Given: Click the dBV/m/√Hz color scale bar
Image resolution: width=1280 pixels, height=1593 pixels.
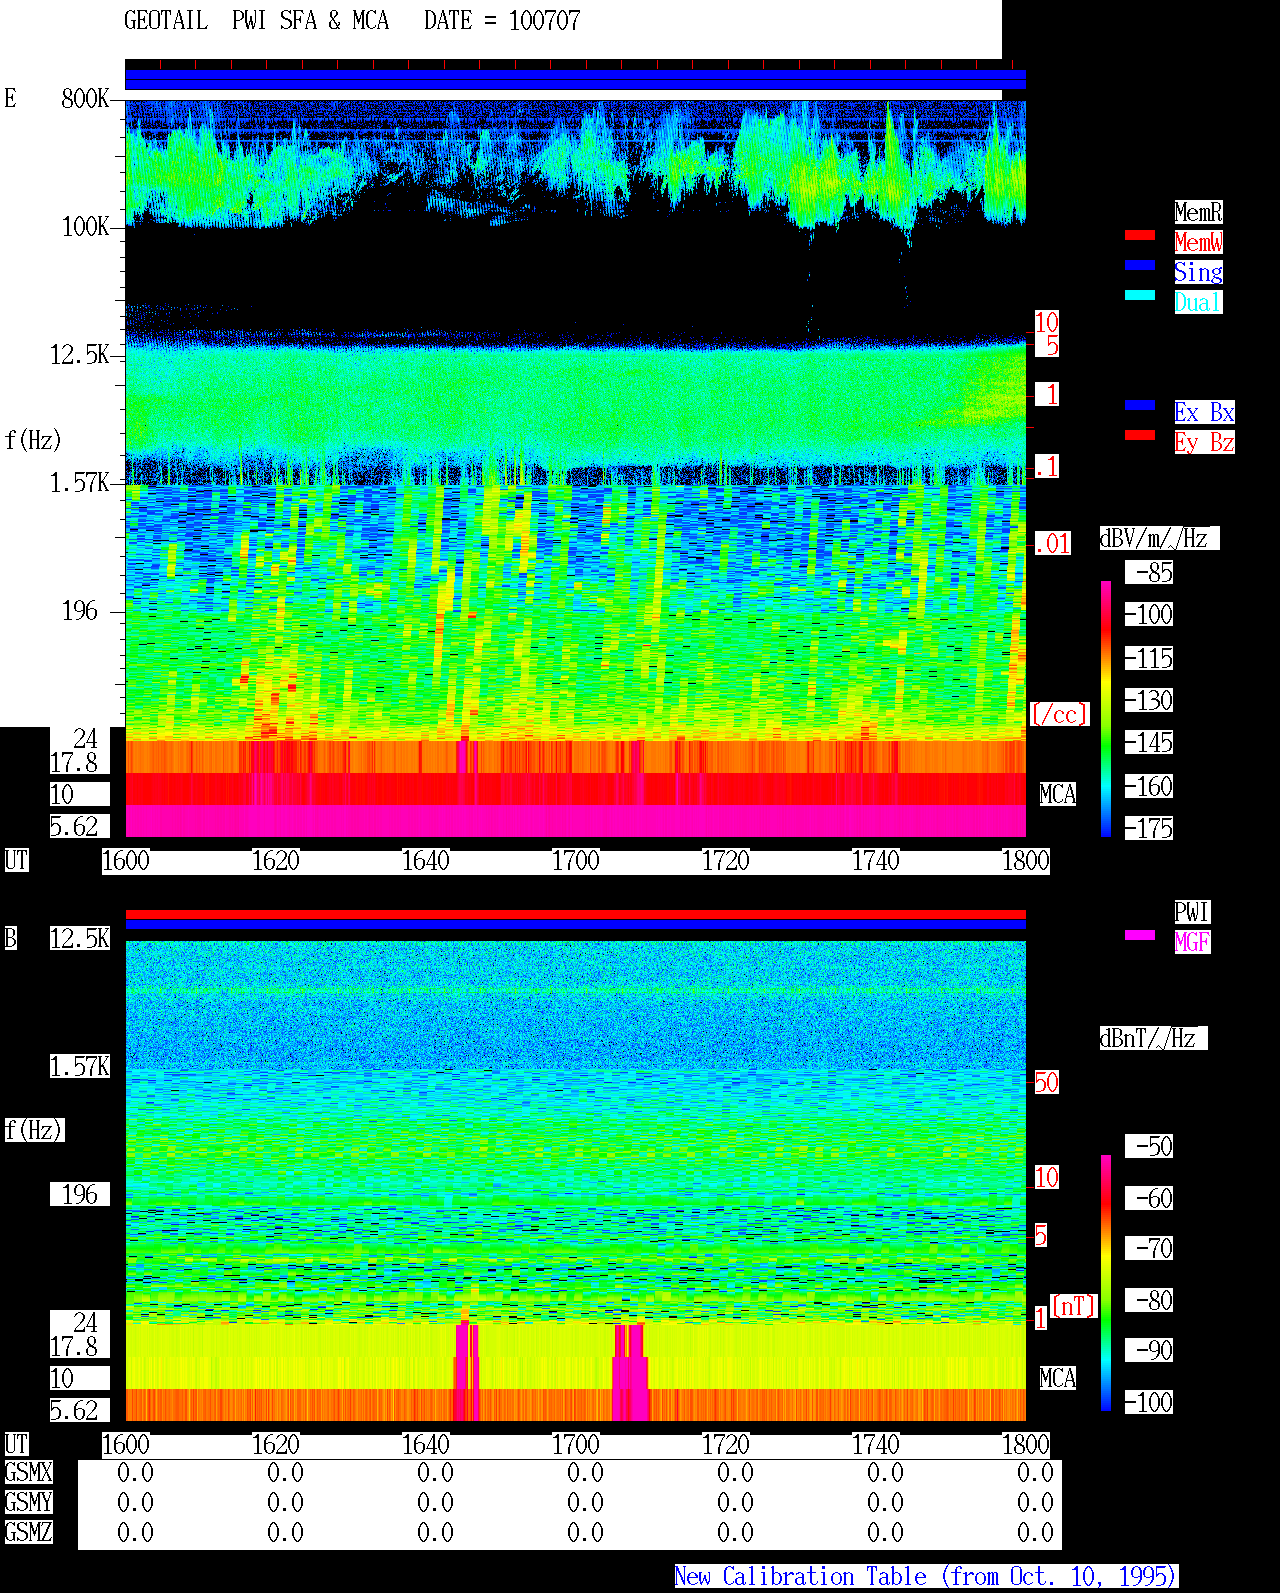Looking at the screenshot, I should click(x=1106, y=708).
